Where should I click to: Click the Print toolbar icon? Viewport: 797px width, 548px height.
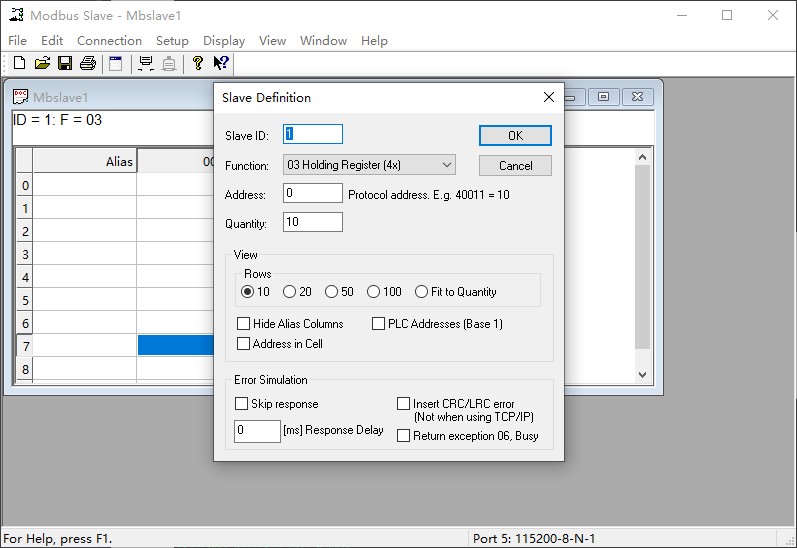(x=88, y=63)
